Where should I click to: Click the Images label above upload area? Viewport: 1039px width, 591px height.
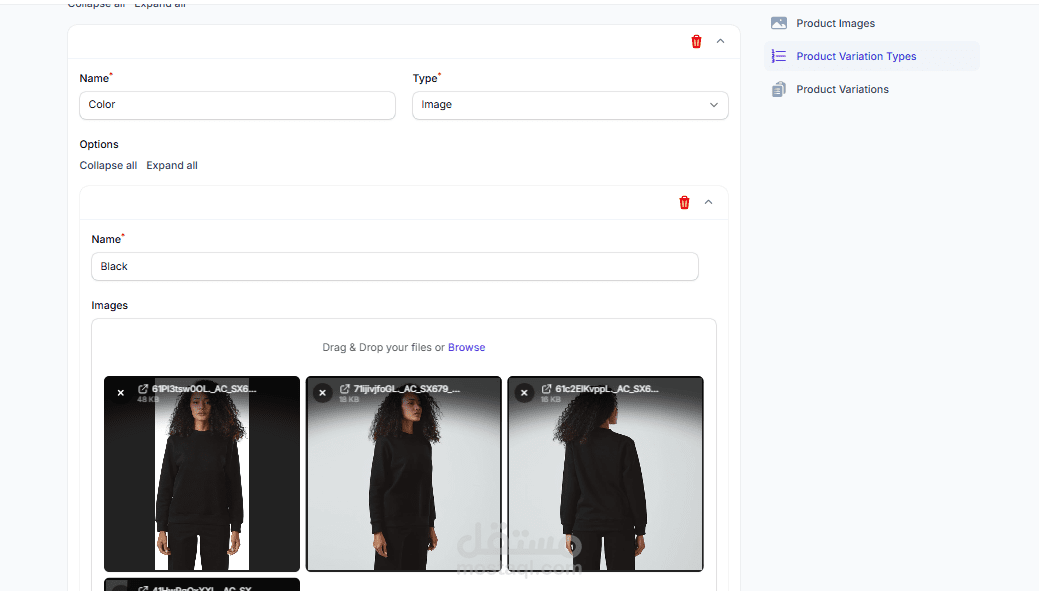click(109, 305)
